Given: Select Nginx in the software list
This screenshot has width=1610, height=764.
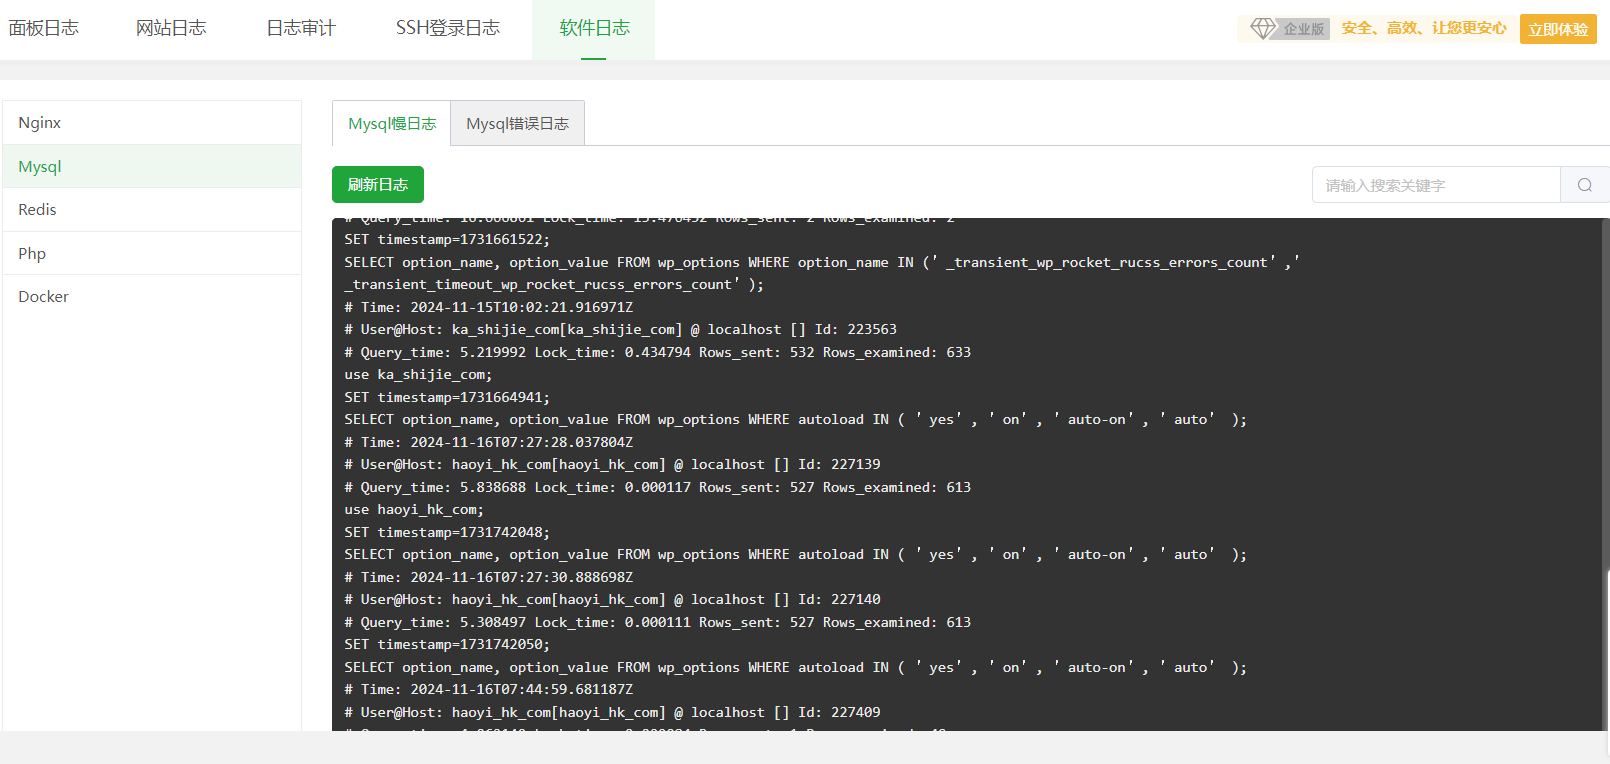Looking at the screenshot, I should click(x=152, y=122).
